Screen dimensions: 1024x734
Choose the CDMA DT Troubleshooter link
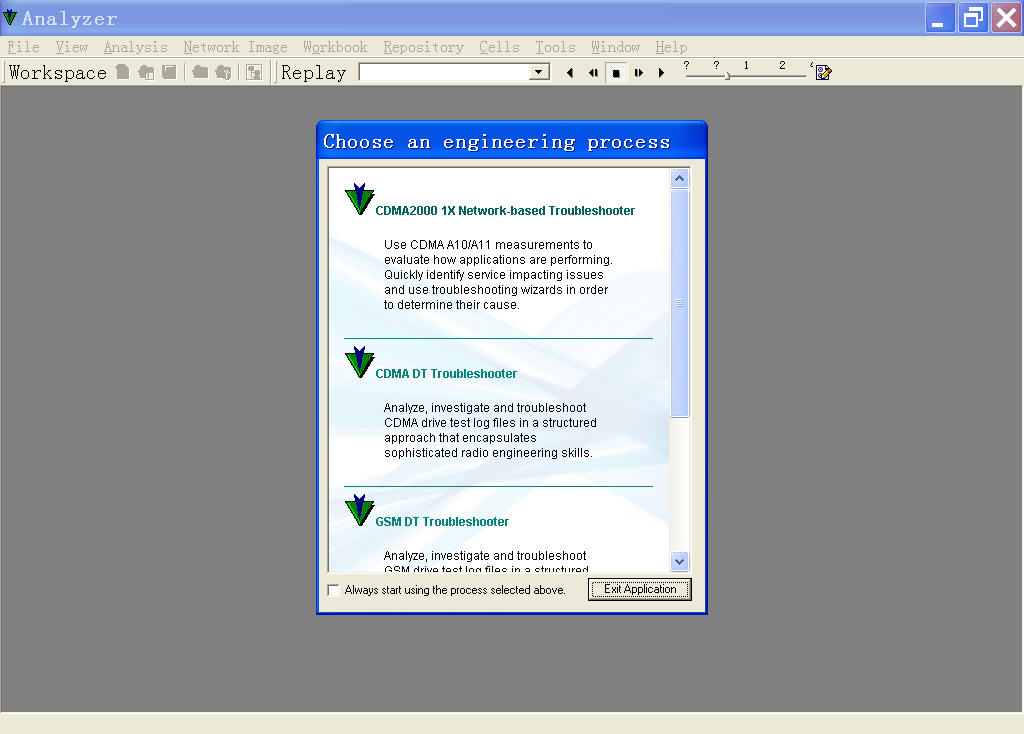pos(446,374)
